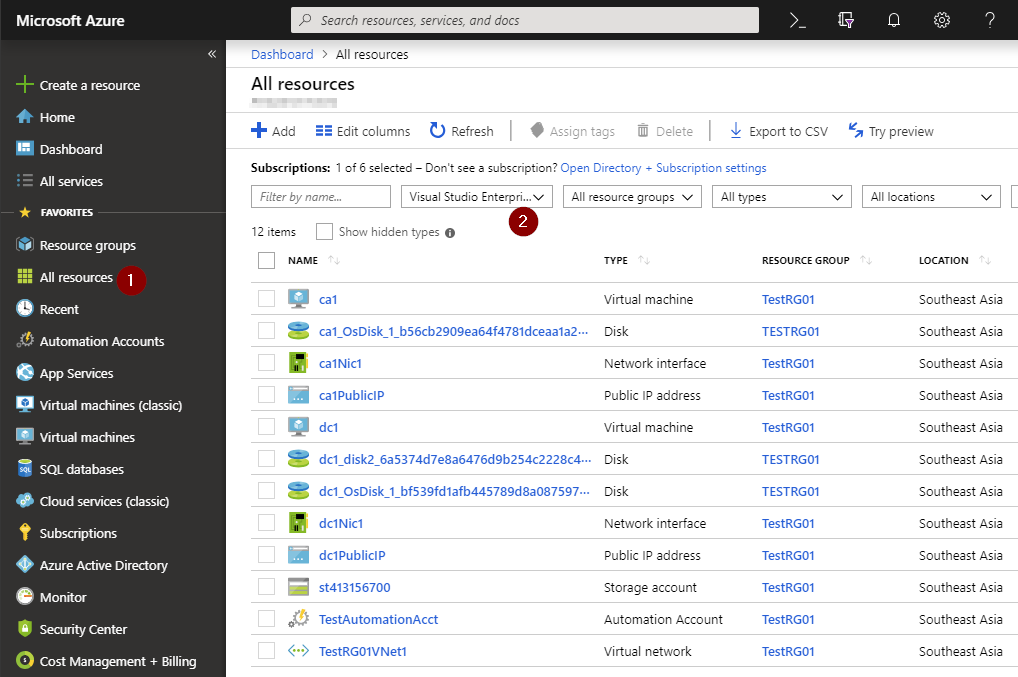Select the TestRG01VNet1 row checkbox
The width and height of the screenshot is (1018, 677).
pyautogui.click(x=266, y=650)
